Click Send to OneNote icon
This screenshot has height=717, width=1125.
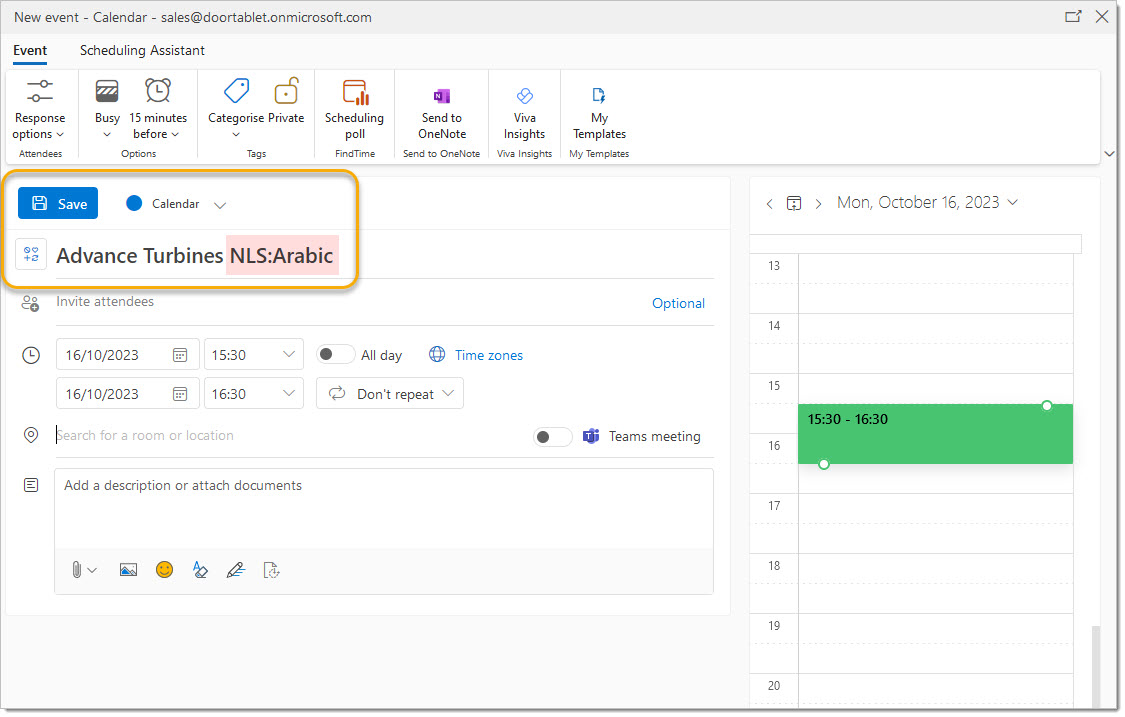[441, 95]
